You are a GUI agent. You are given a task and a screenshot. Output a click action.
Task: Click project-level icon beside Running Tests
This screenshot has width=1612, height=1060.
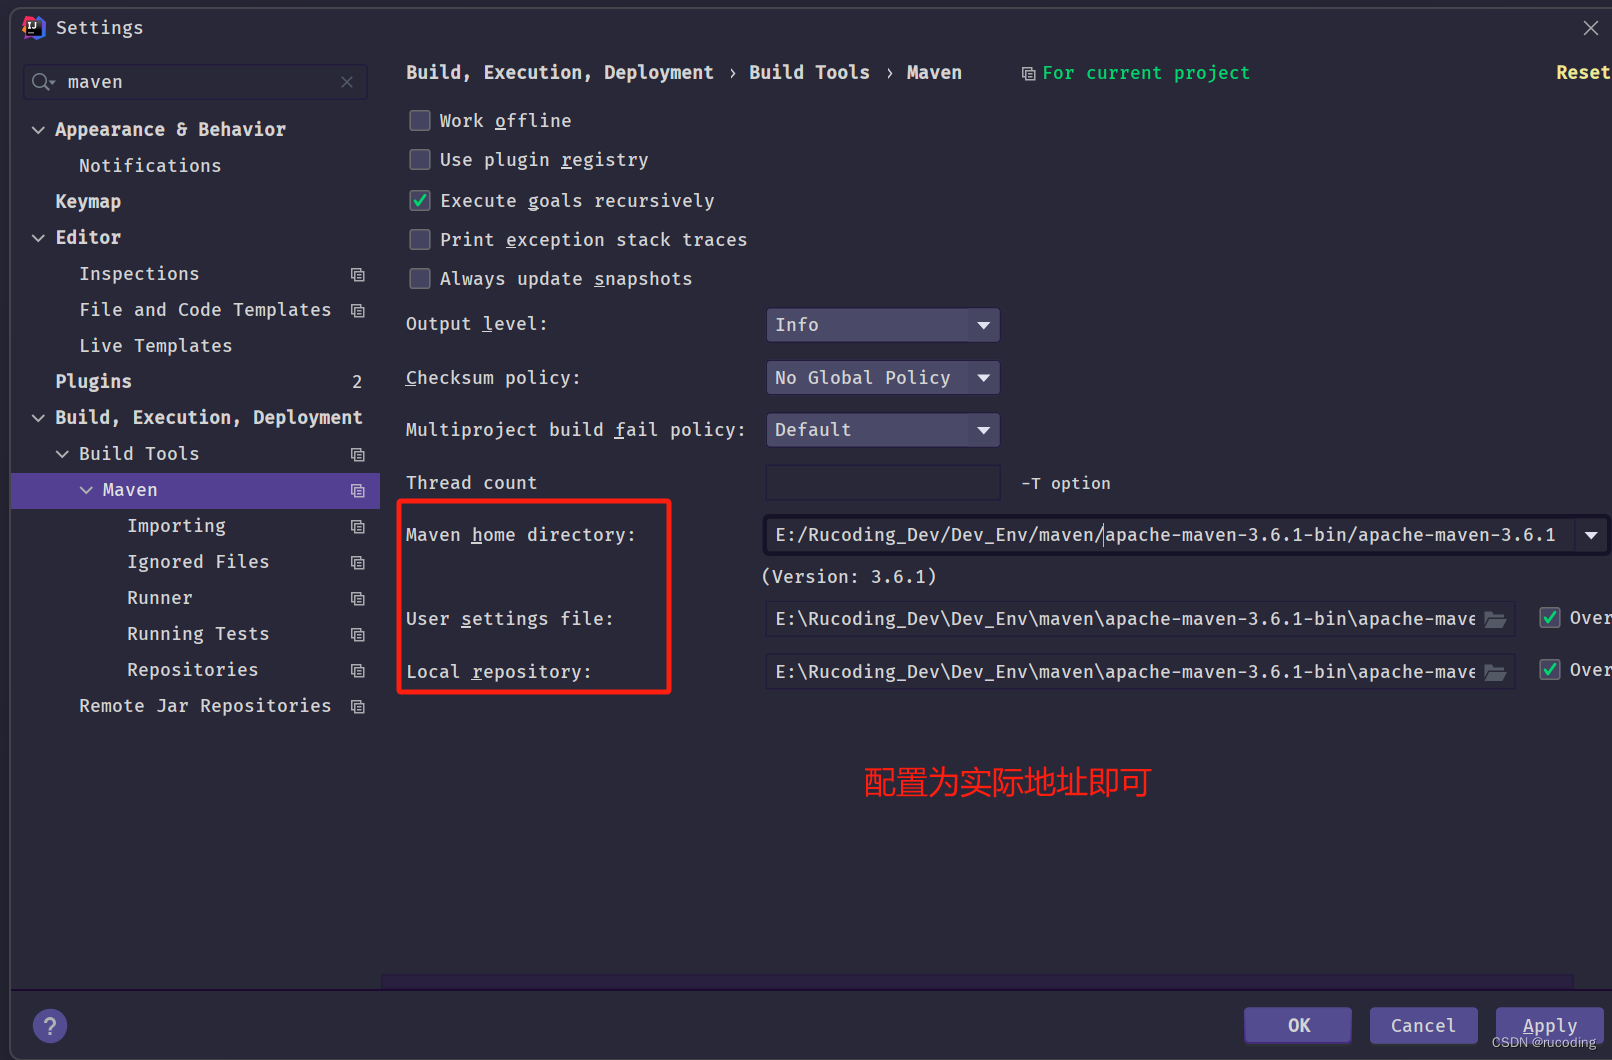tap(358, 634)
